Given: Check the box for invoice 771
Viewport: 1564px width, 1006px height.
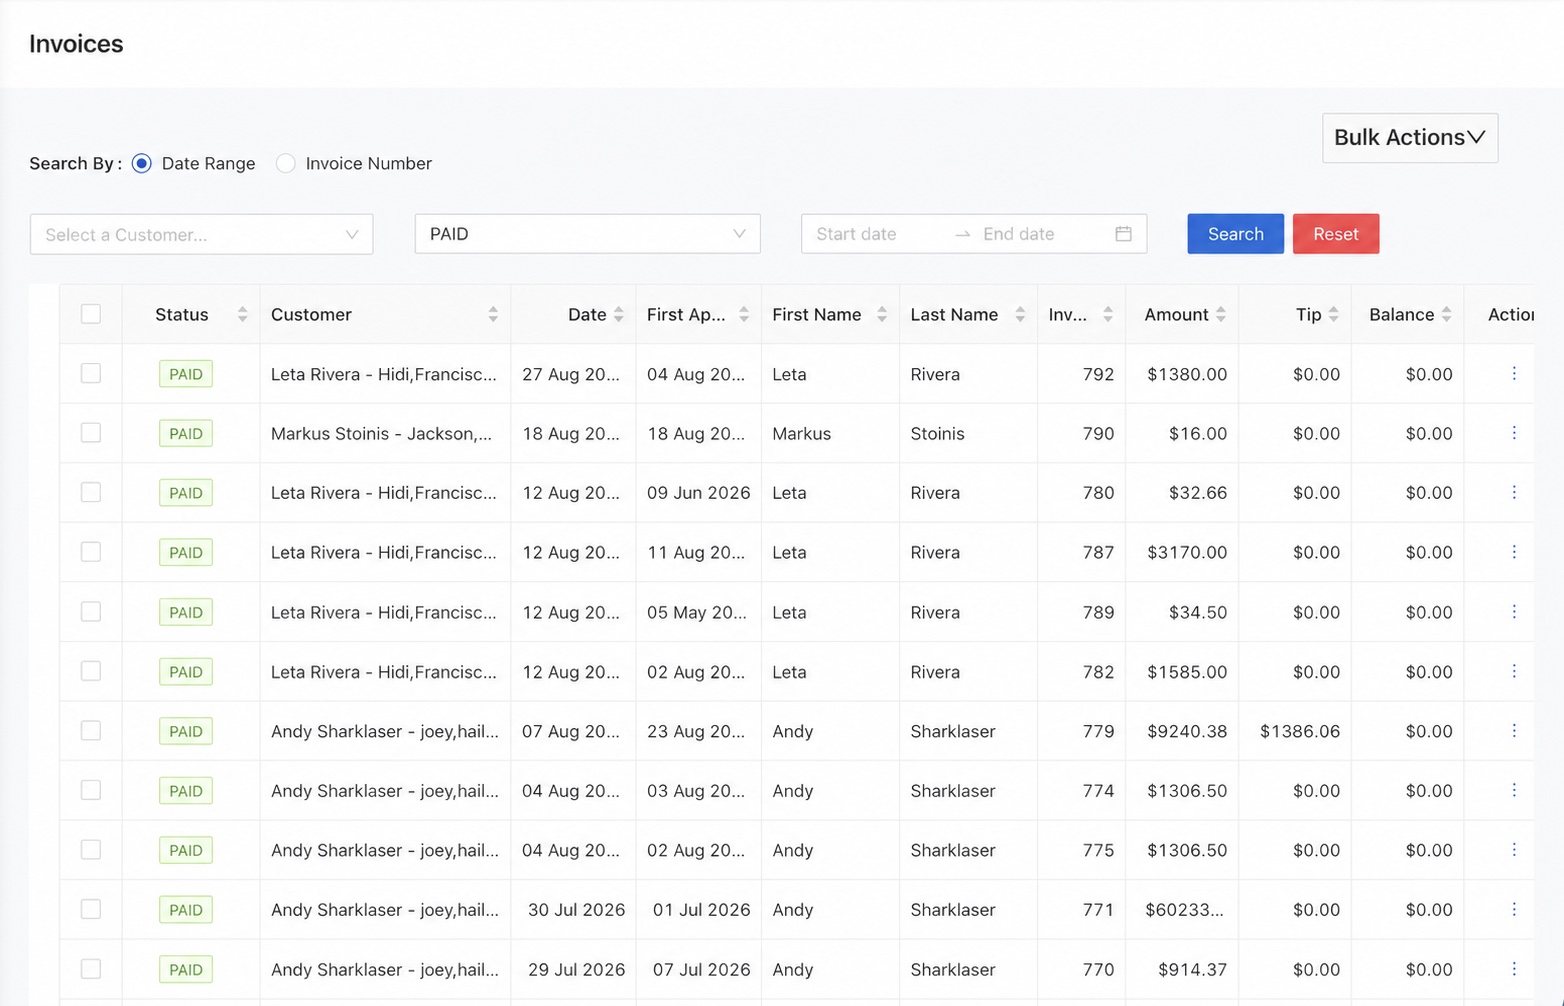Looking at the screenshot, I should pyautogui.click(x=91, y=909).
